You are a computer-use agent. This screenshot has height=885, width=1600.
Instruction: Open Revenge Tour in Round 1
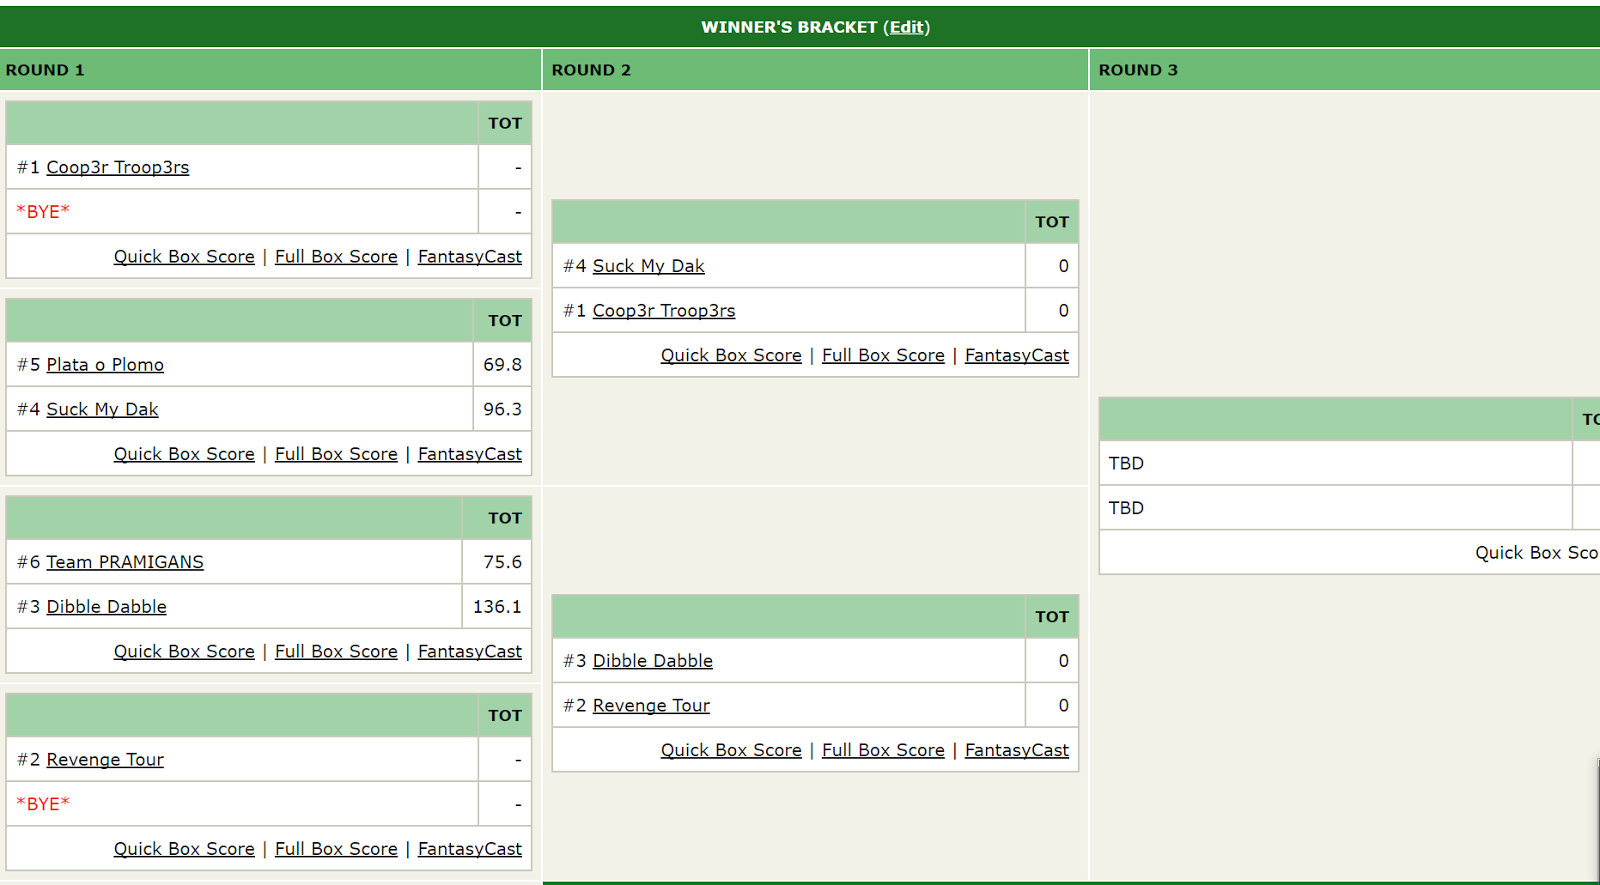[x=105, y=760]
